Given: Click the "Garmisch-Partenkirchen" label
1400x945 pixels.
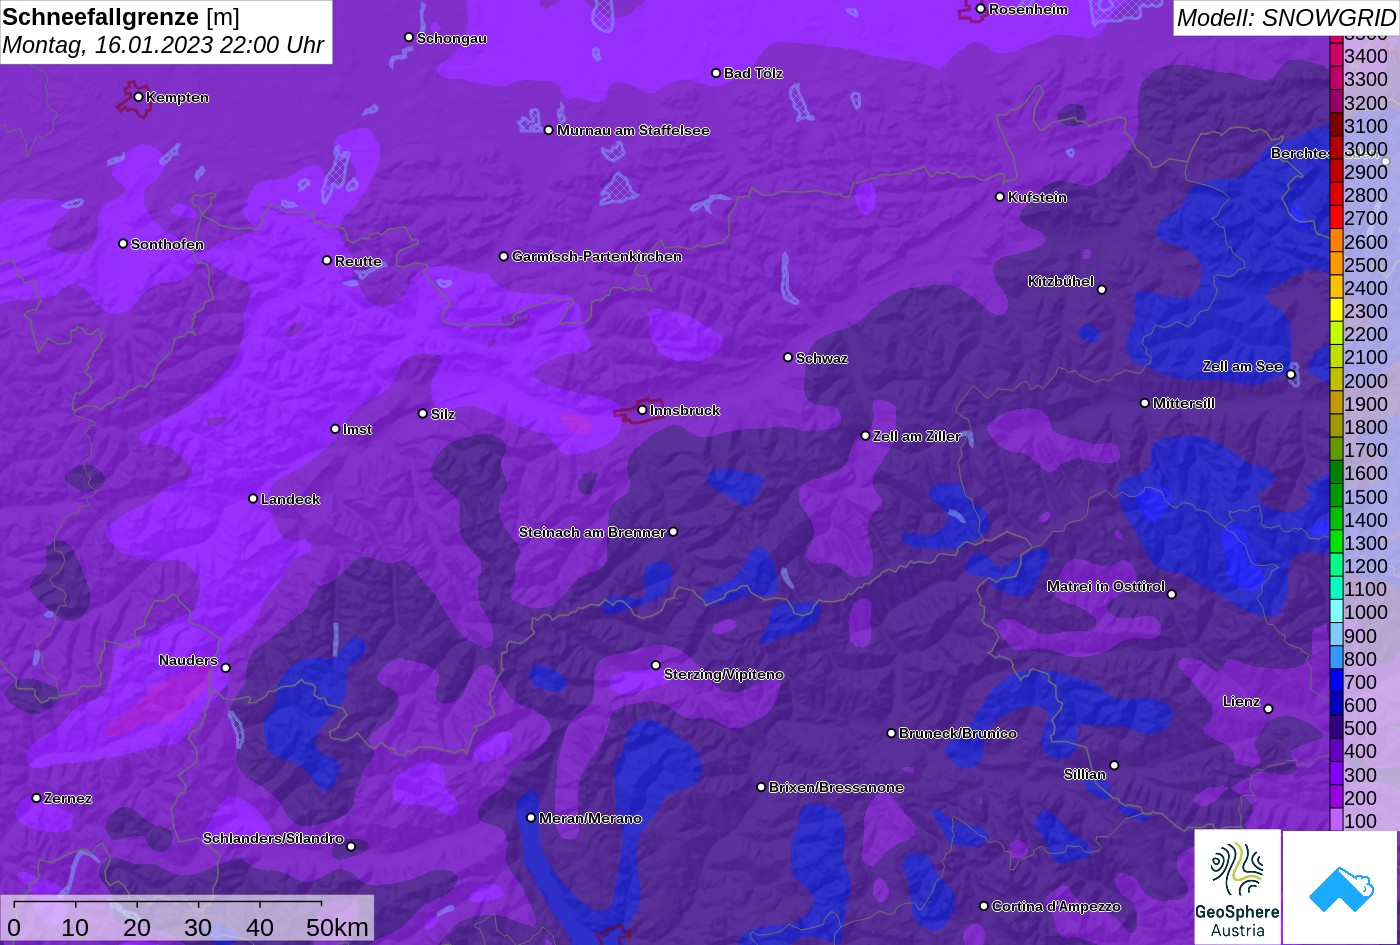Looking at the screenshot, I should pyautogui.click(x=597, y=257).
